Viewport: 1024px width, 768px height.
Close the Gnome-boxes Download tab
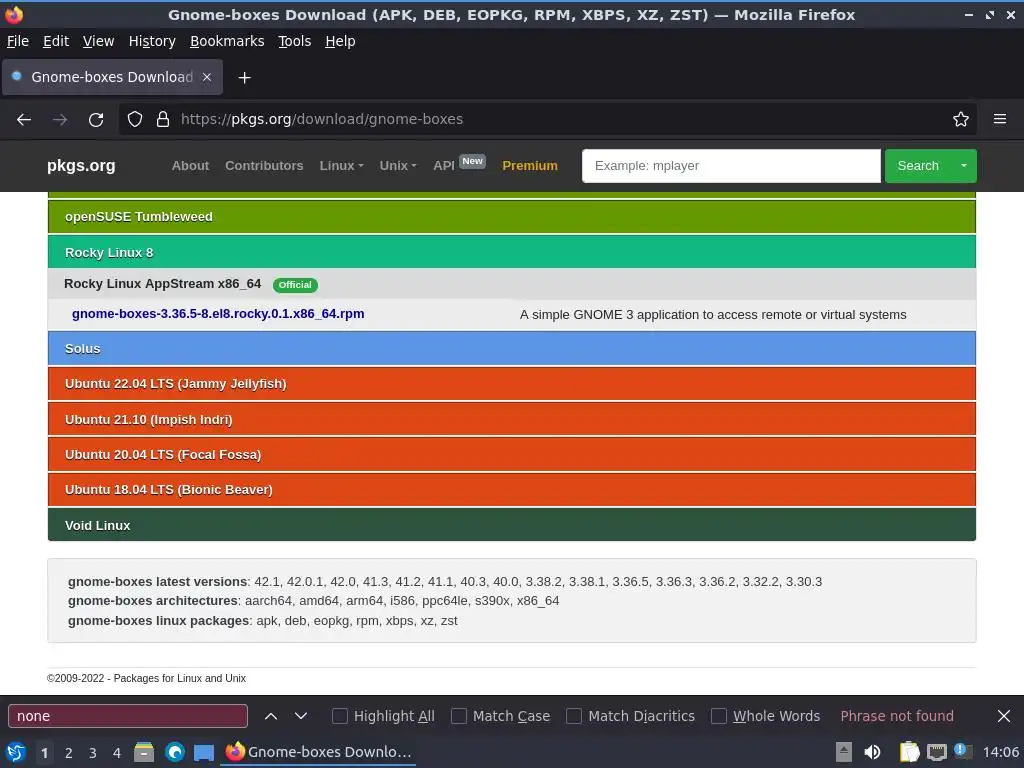click(206, 77)
